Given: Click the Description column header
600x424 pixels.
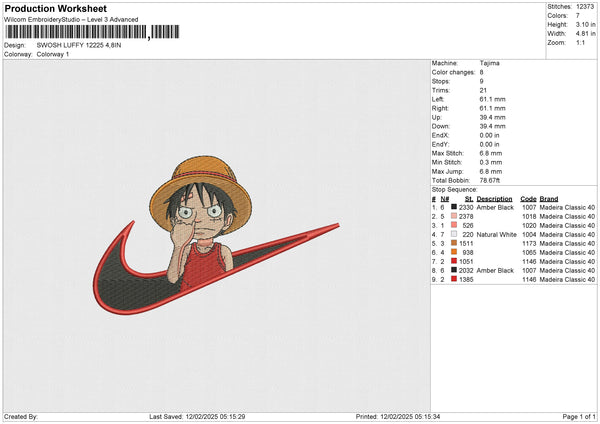Looking at the screenshot, I should [495, 198].
